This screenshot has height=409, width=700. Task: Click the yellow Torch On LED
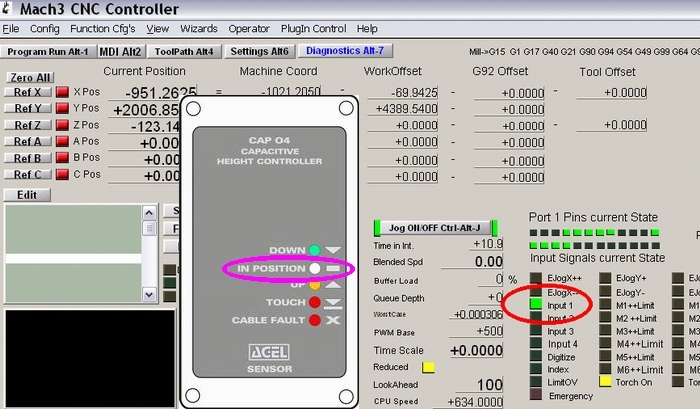pyautogui.click(x=605, y=382)
